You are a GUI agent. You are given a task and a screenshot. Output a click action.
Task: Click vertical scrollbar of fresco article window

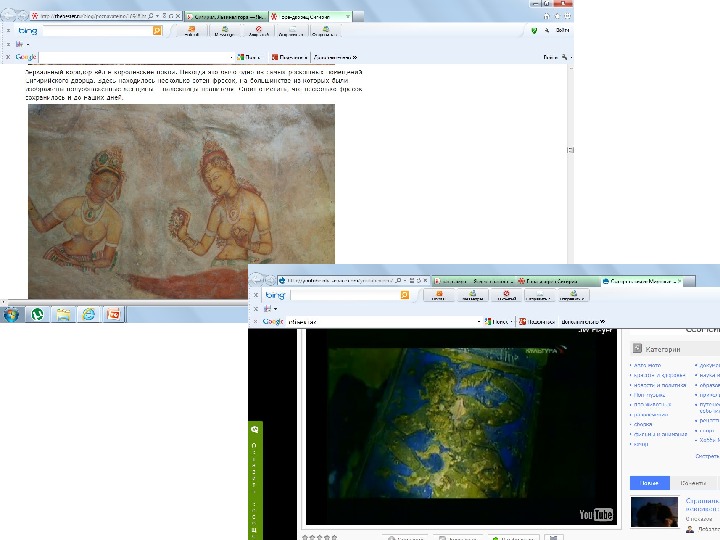(x=571, y=165)
